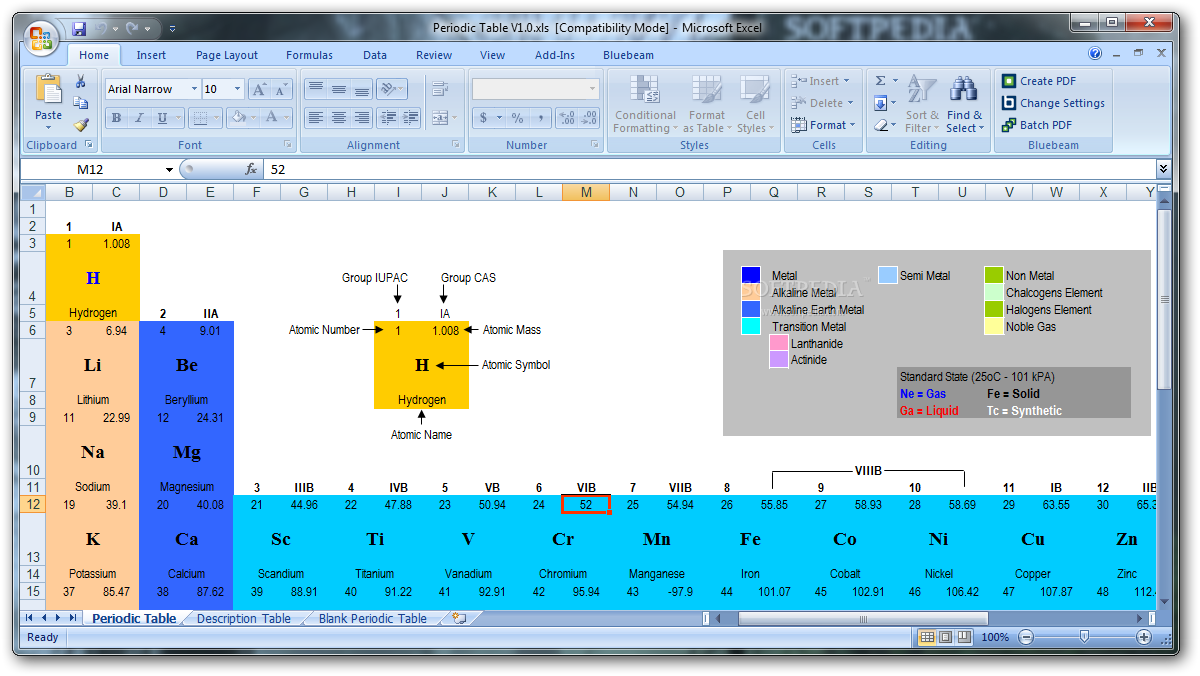
Task: Toggle Underline formatting
Action: click(x=162, y=118)
